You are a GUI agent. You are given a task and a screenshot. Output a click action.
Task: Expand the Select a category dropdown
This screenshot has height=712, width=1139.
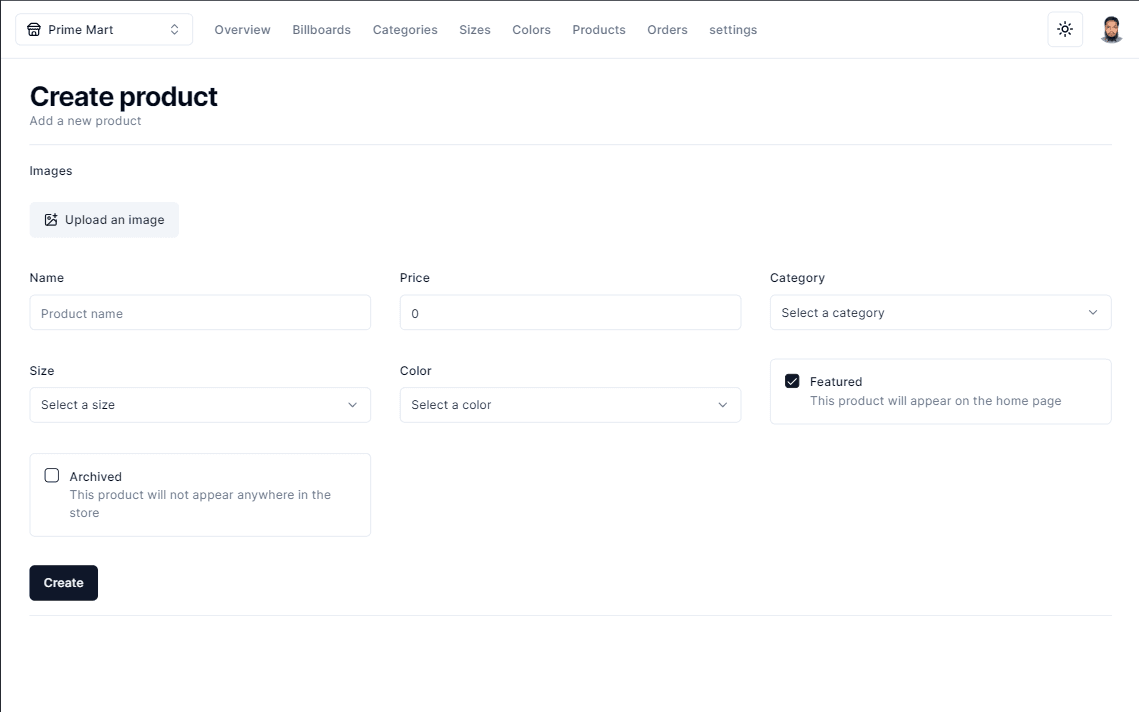tap(940, 313)
